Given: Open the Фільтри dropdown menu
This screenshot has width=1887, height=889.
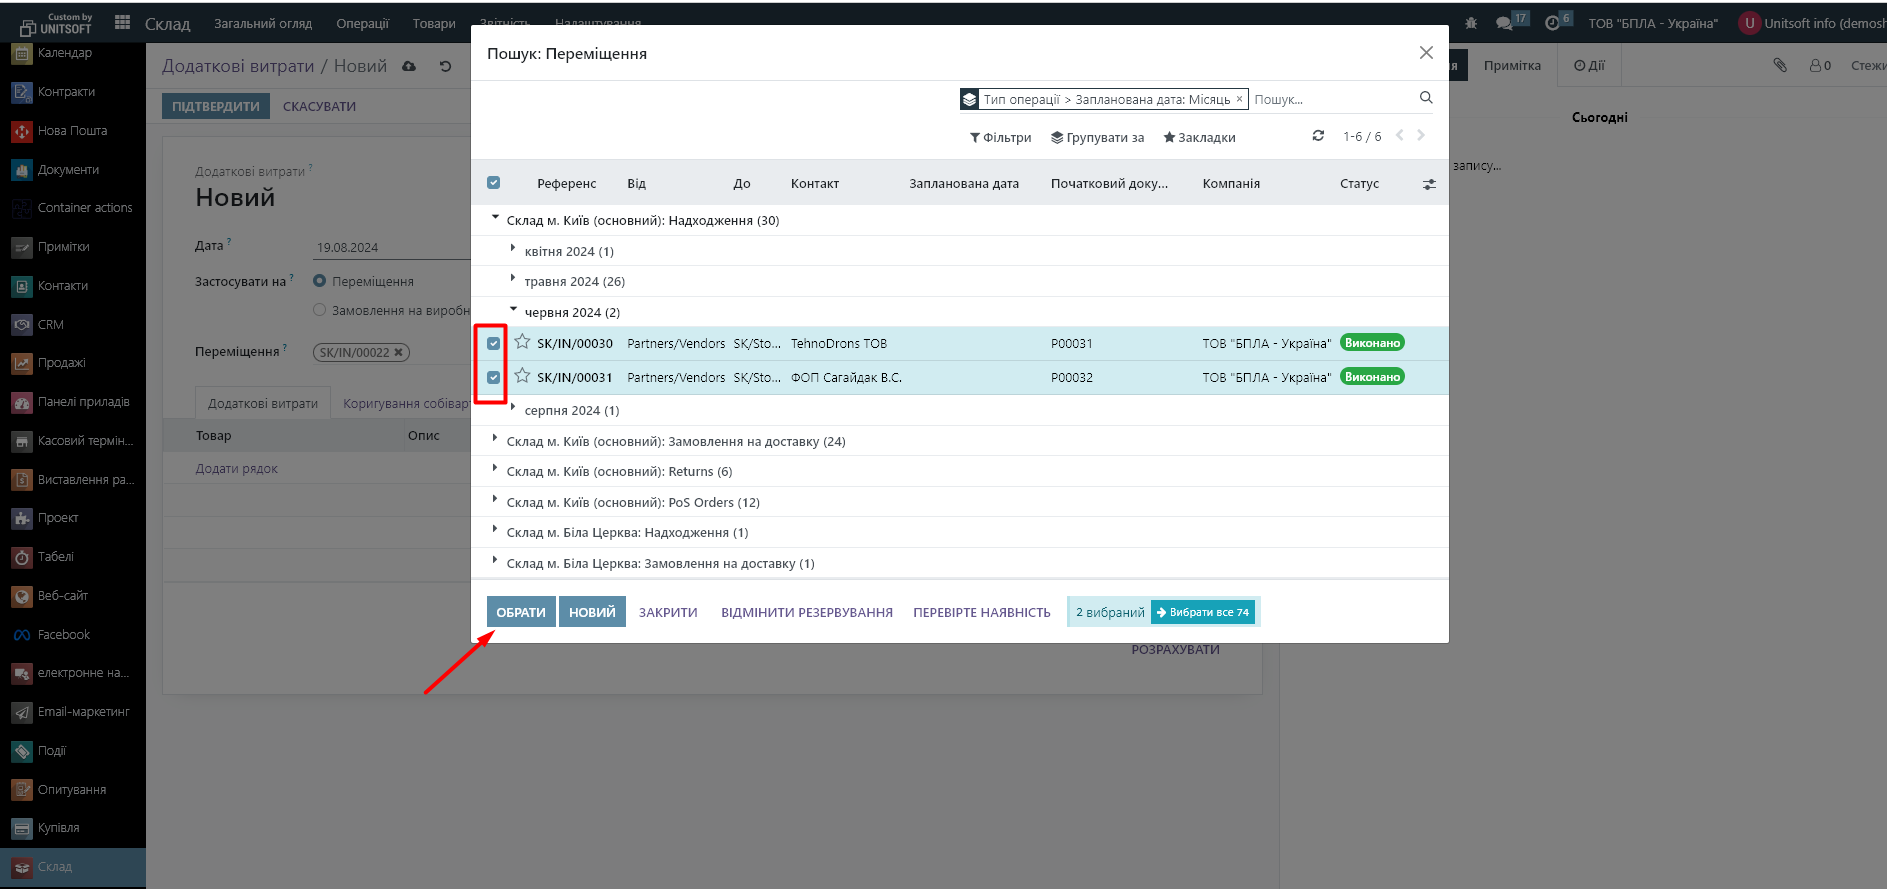Looking at the screenshot, I should (x=1000, y=138).
